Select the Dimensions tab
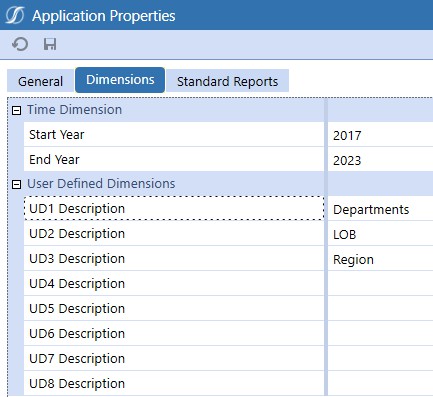The image size is (433, 397). pyautogui.click(x=120, y=80)
